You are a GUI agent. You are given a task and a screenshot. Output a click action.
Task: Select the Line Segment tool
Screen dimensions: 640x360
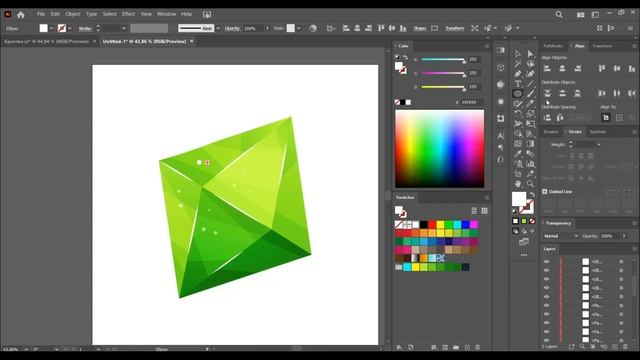point(530,84)
